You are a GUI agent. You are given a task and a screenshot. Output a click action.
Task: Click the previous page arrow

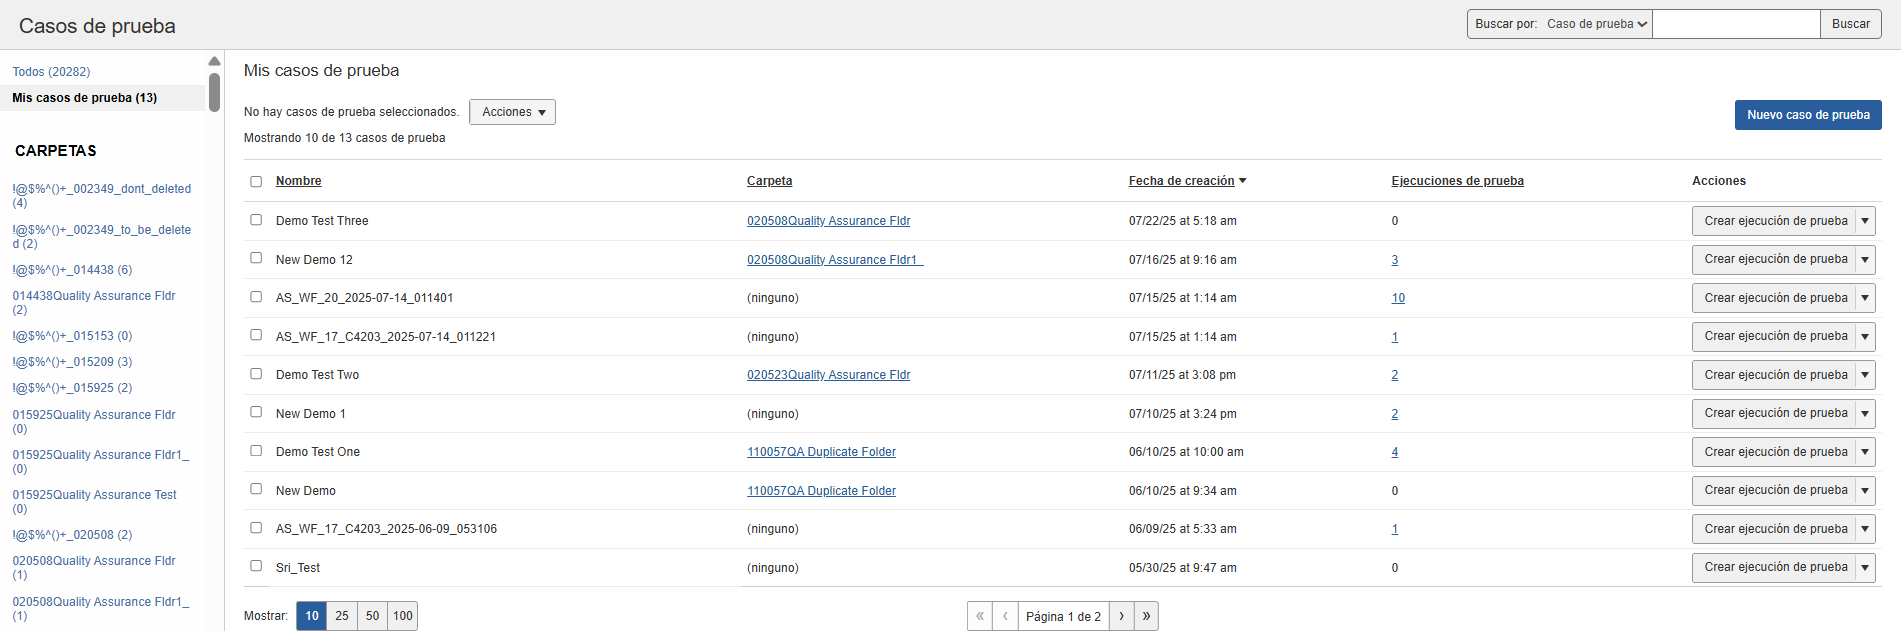coord(1005,616)
